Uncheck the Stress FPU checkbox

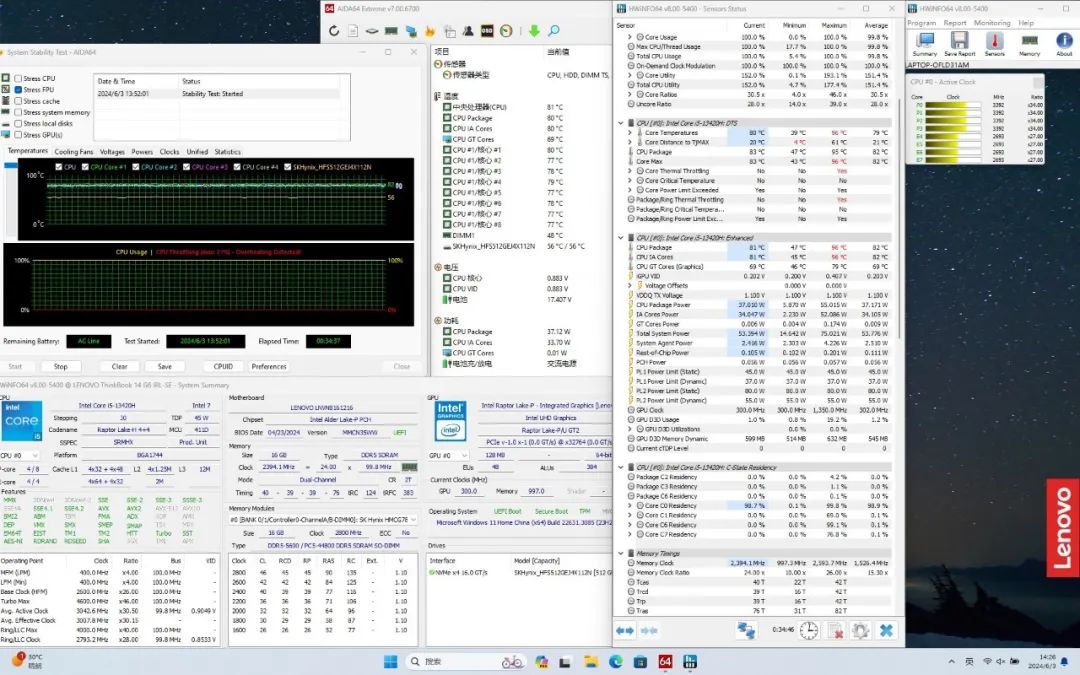click(x=18, y=90)
